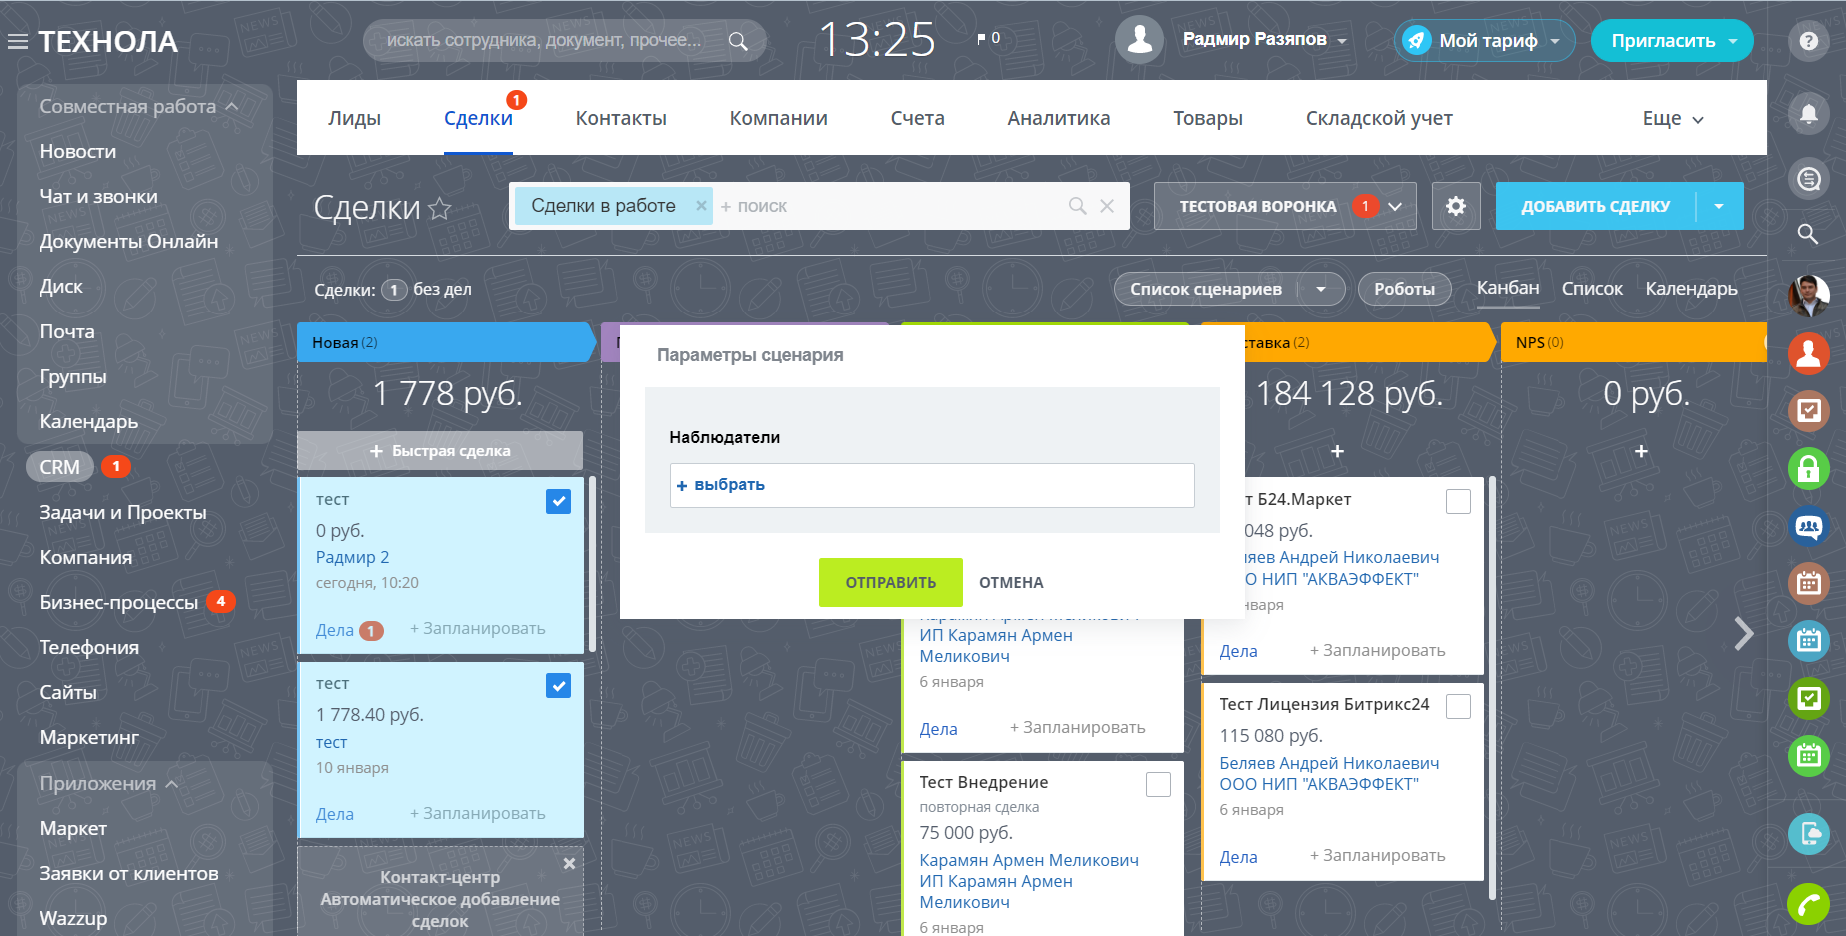
Task: Click the teal phone-document icon
Action: (x=1809, y=834)
